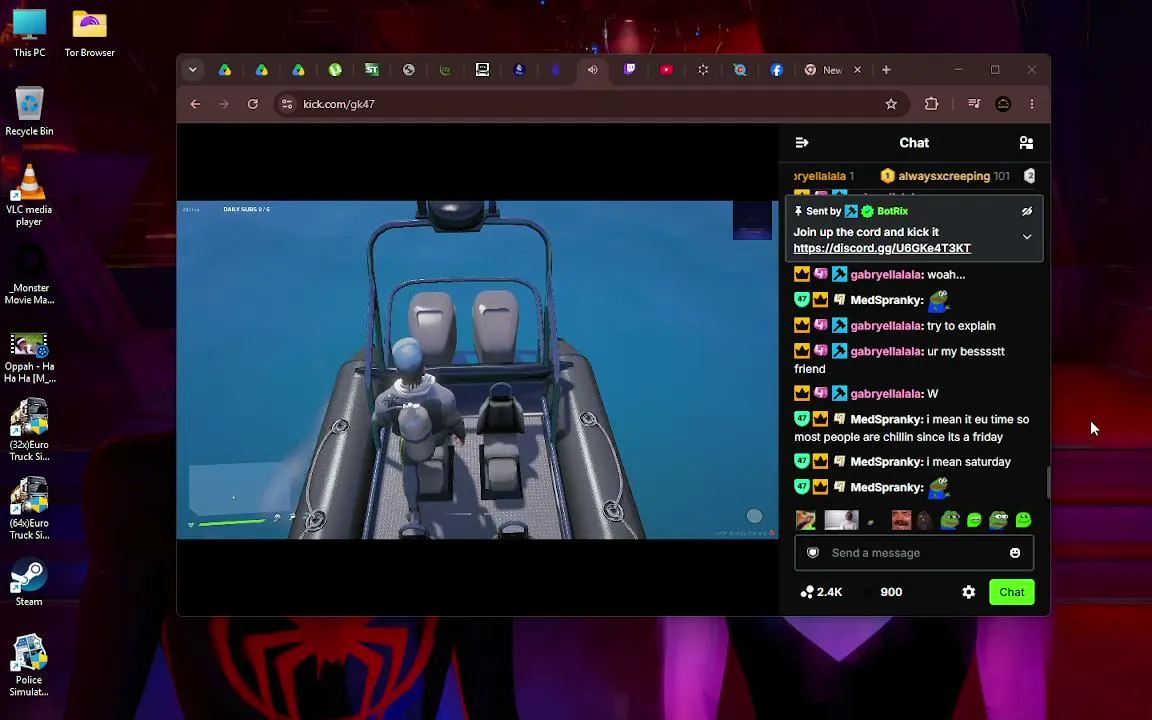Image resolution: width=1152 pixels, height=720 pixels.
Task: Select the Oppah - Ha Ha Ha video file
Action: [x=29, y=358]
